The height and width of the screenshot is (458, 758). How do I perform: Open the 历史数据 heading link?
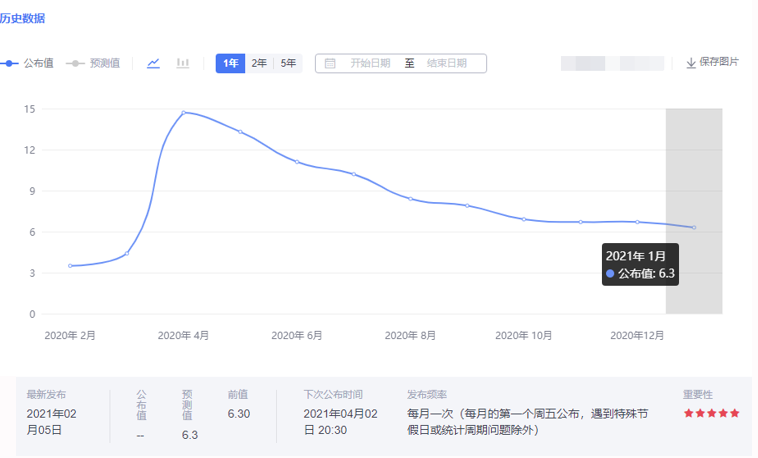pyautogui.click(x=22, y=18)
